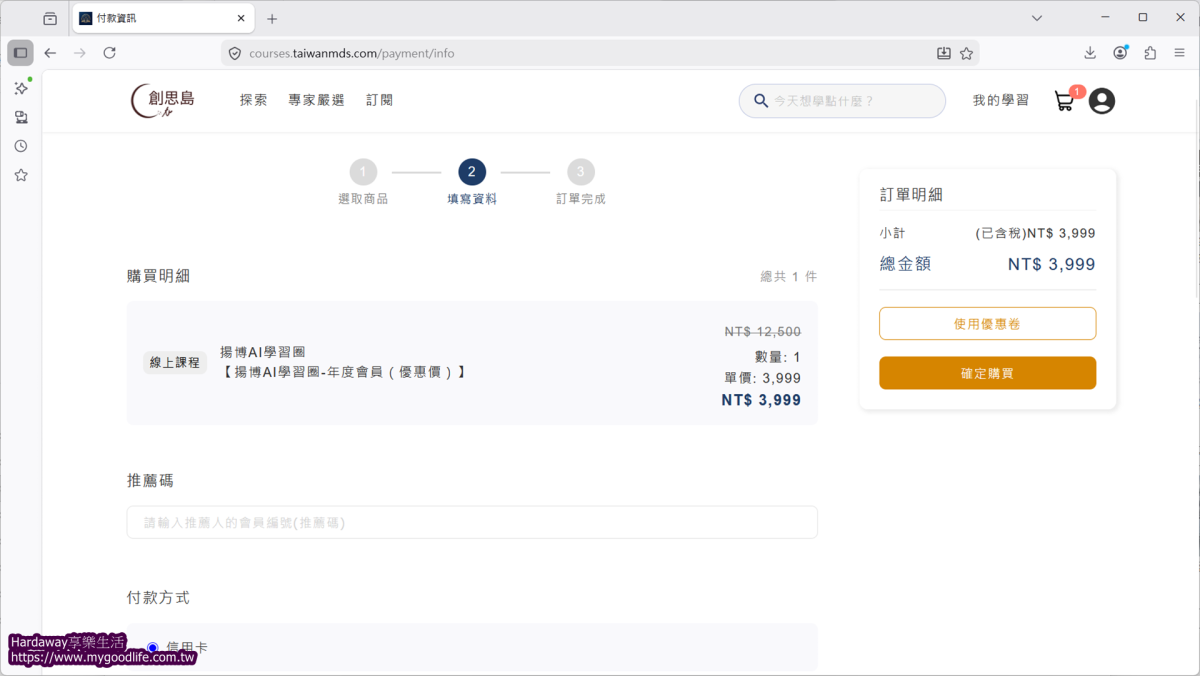The image size is (1200, 676).
Task: Click 揚博AI學習圈-年度會員（優惠價） text
Action: point(343,372)
